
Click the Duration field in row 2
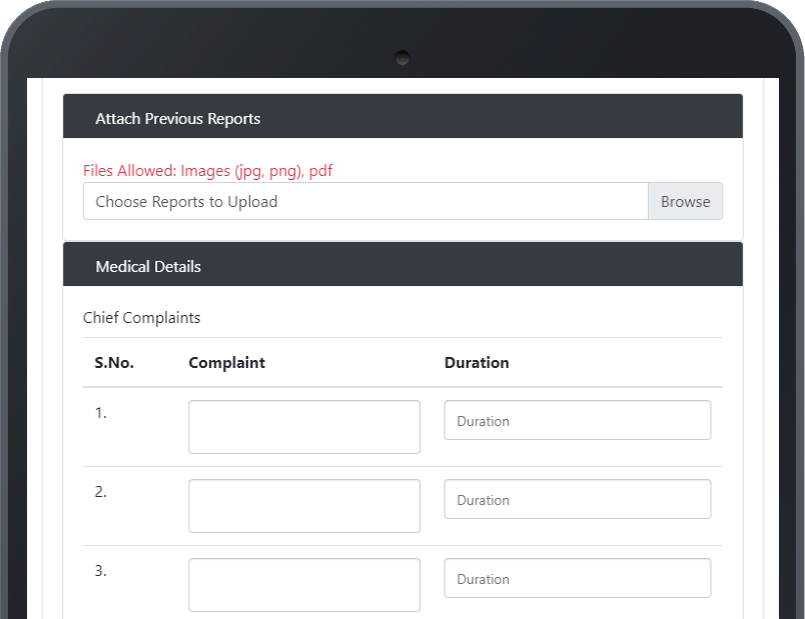577,500
